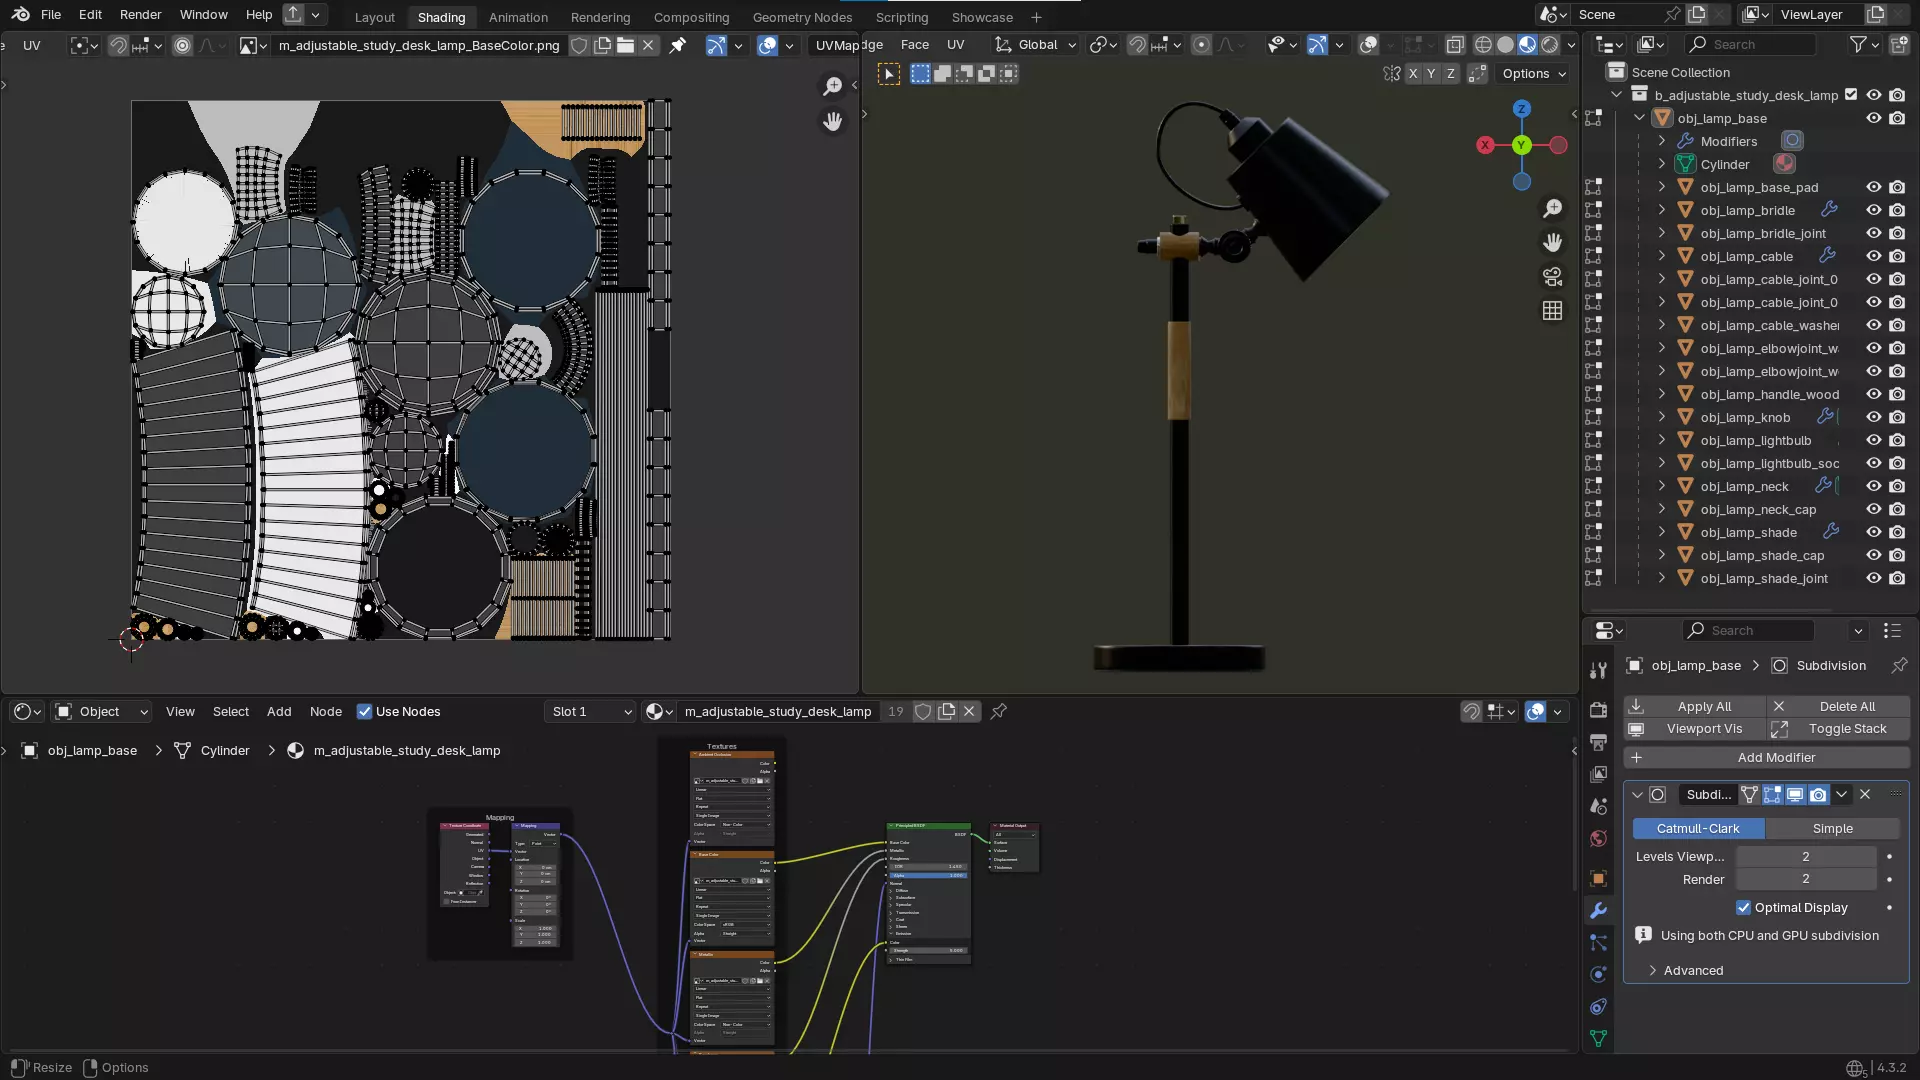Screen dimensions: 1920x1080
Task: Open the Object Data green triangle tab
Action: click(1598, 1039)
